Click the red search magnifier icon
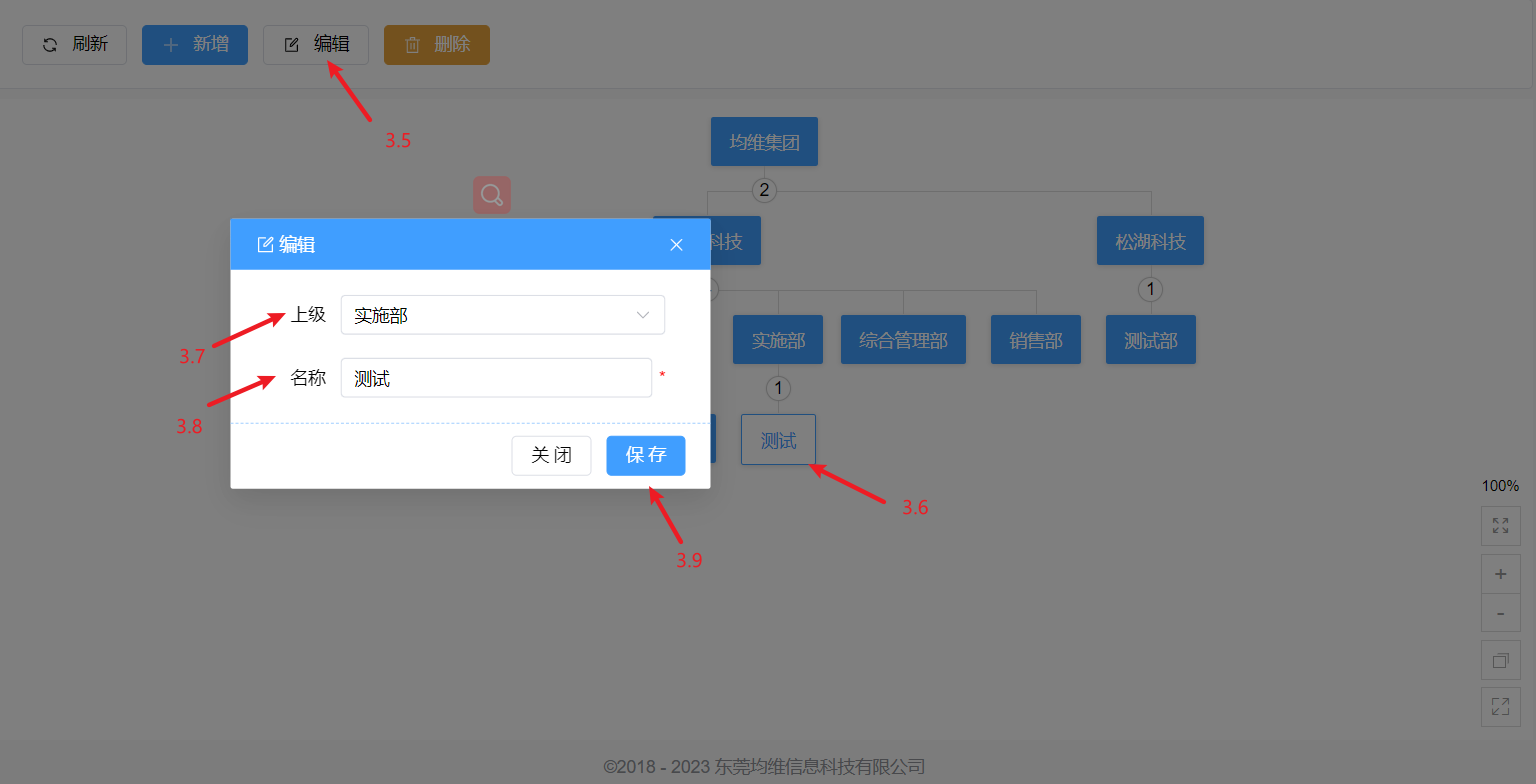Image resolution: width=1536 pixels, height=784 pixels. (492, 195)
